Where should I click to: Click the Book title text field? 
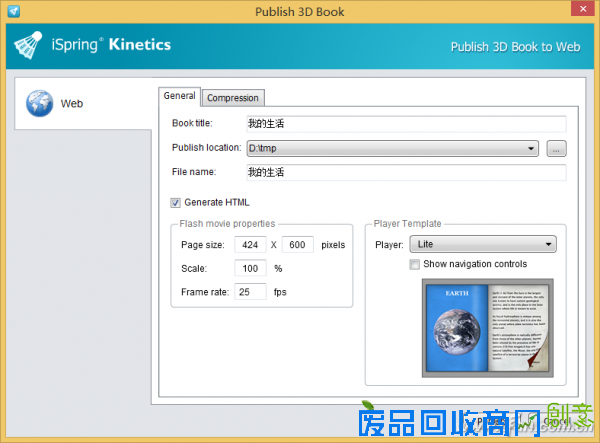(x=405, y=124)
